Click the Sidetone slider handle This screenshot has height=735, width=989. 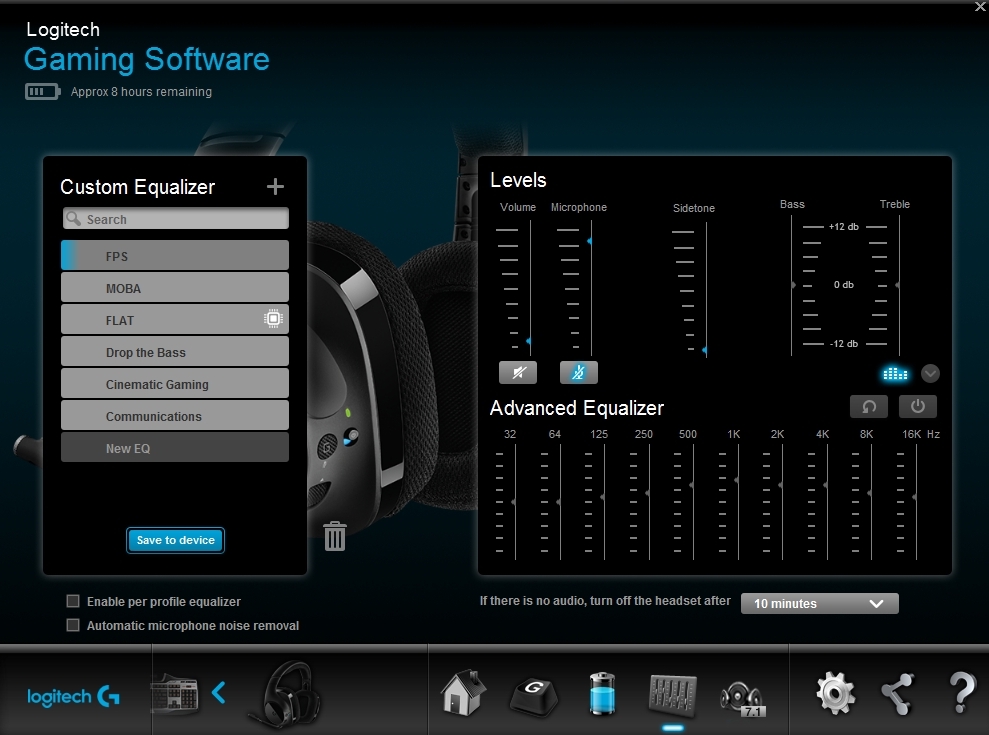click(705, 350)
